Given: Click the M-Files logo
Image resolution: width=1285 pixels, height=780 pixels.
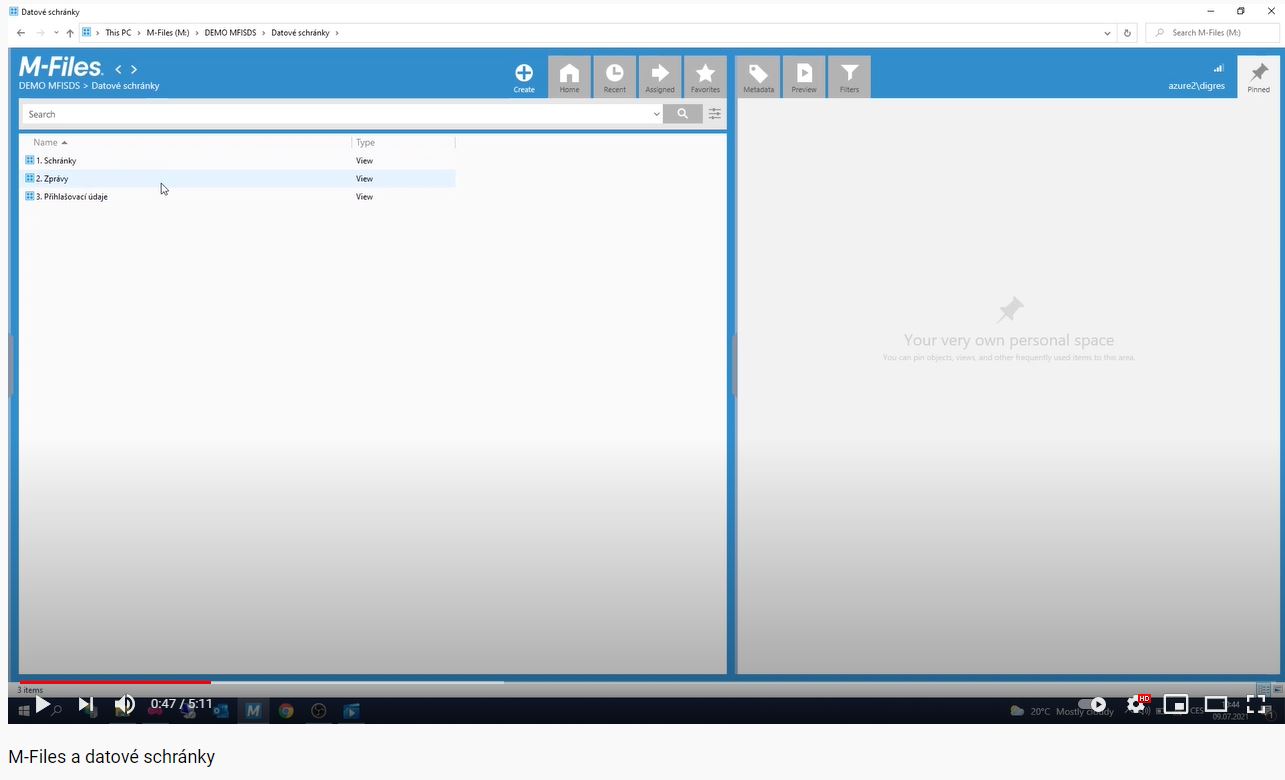Looking at the screenshot, I should point(60,67).
